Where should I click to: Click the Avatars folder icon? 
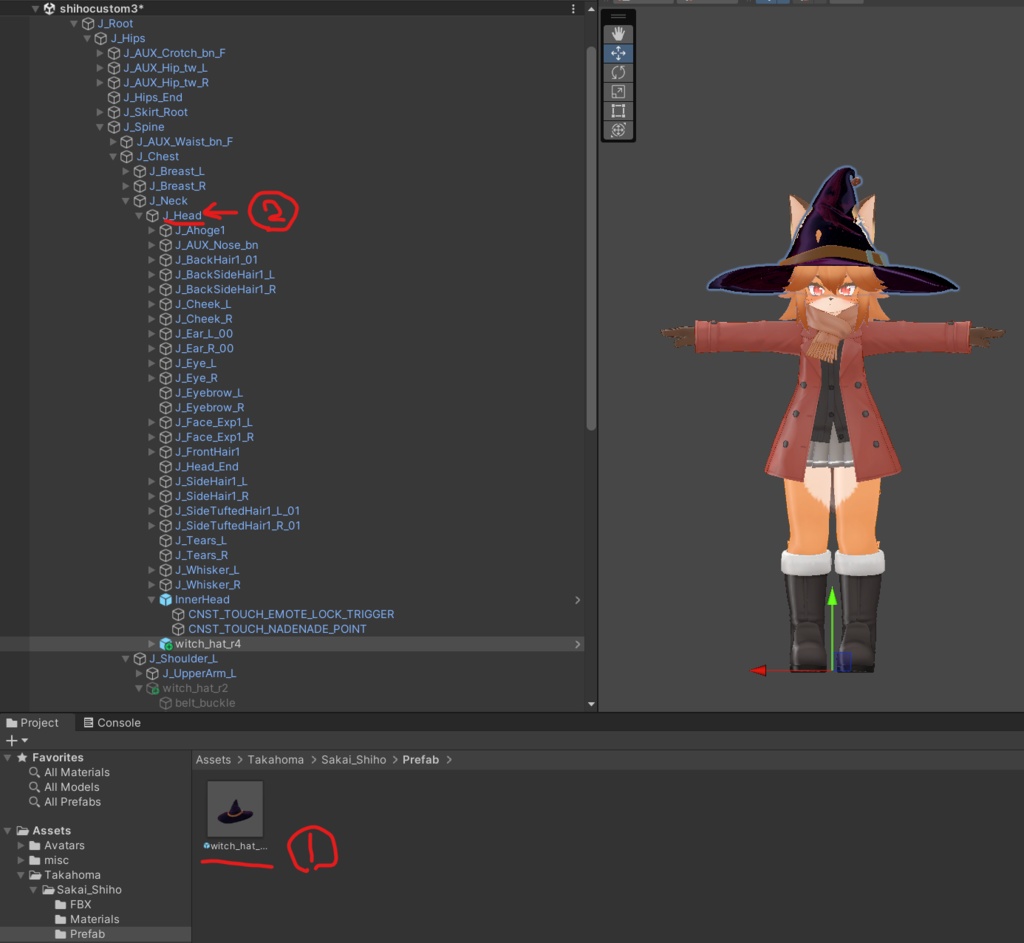coord(35,845)
